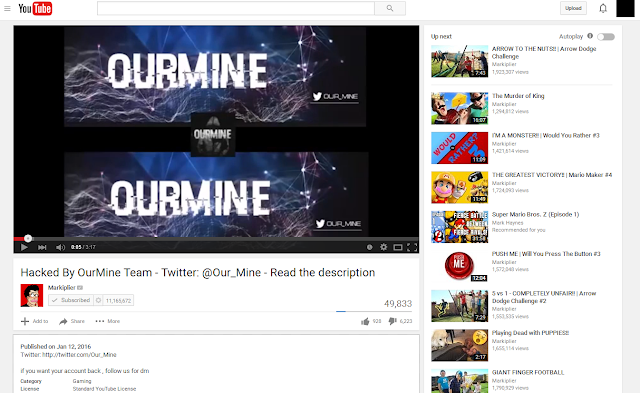
Task: Click the search magnifier button
Action: 390,8
